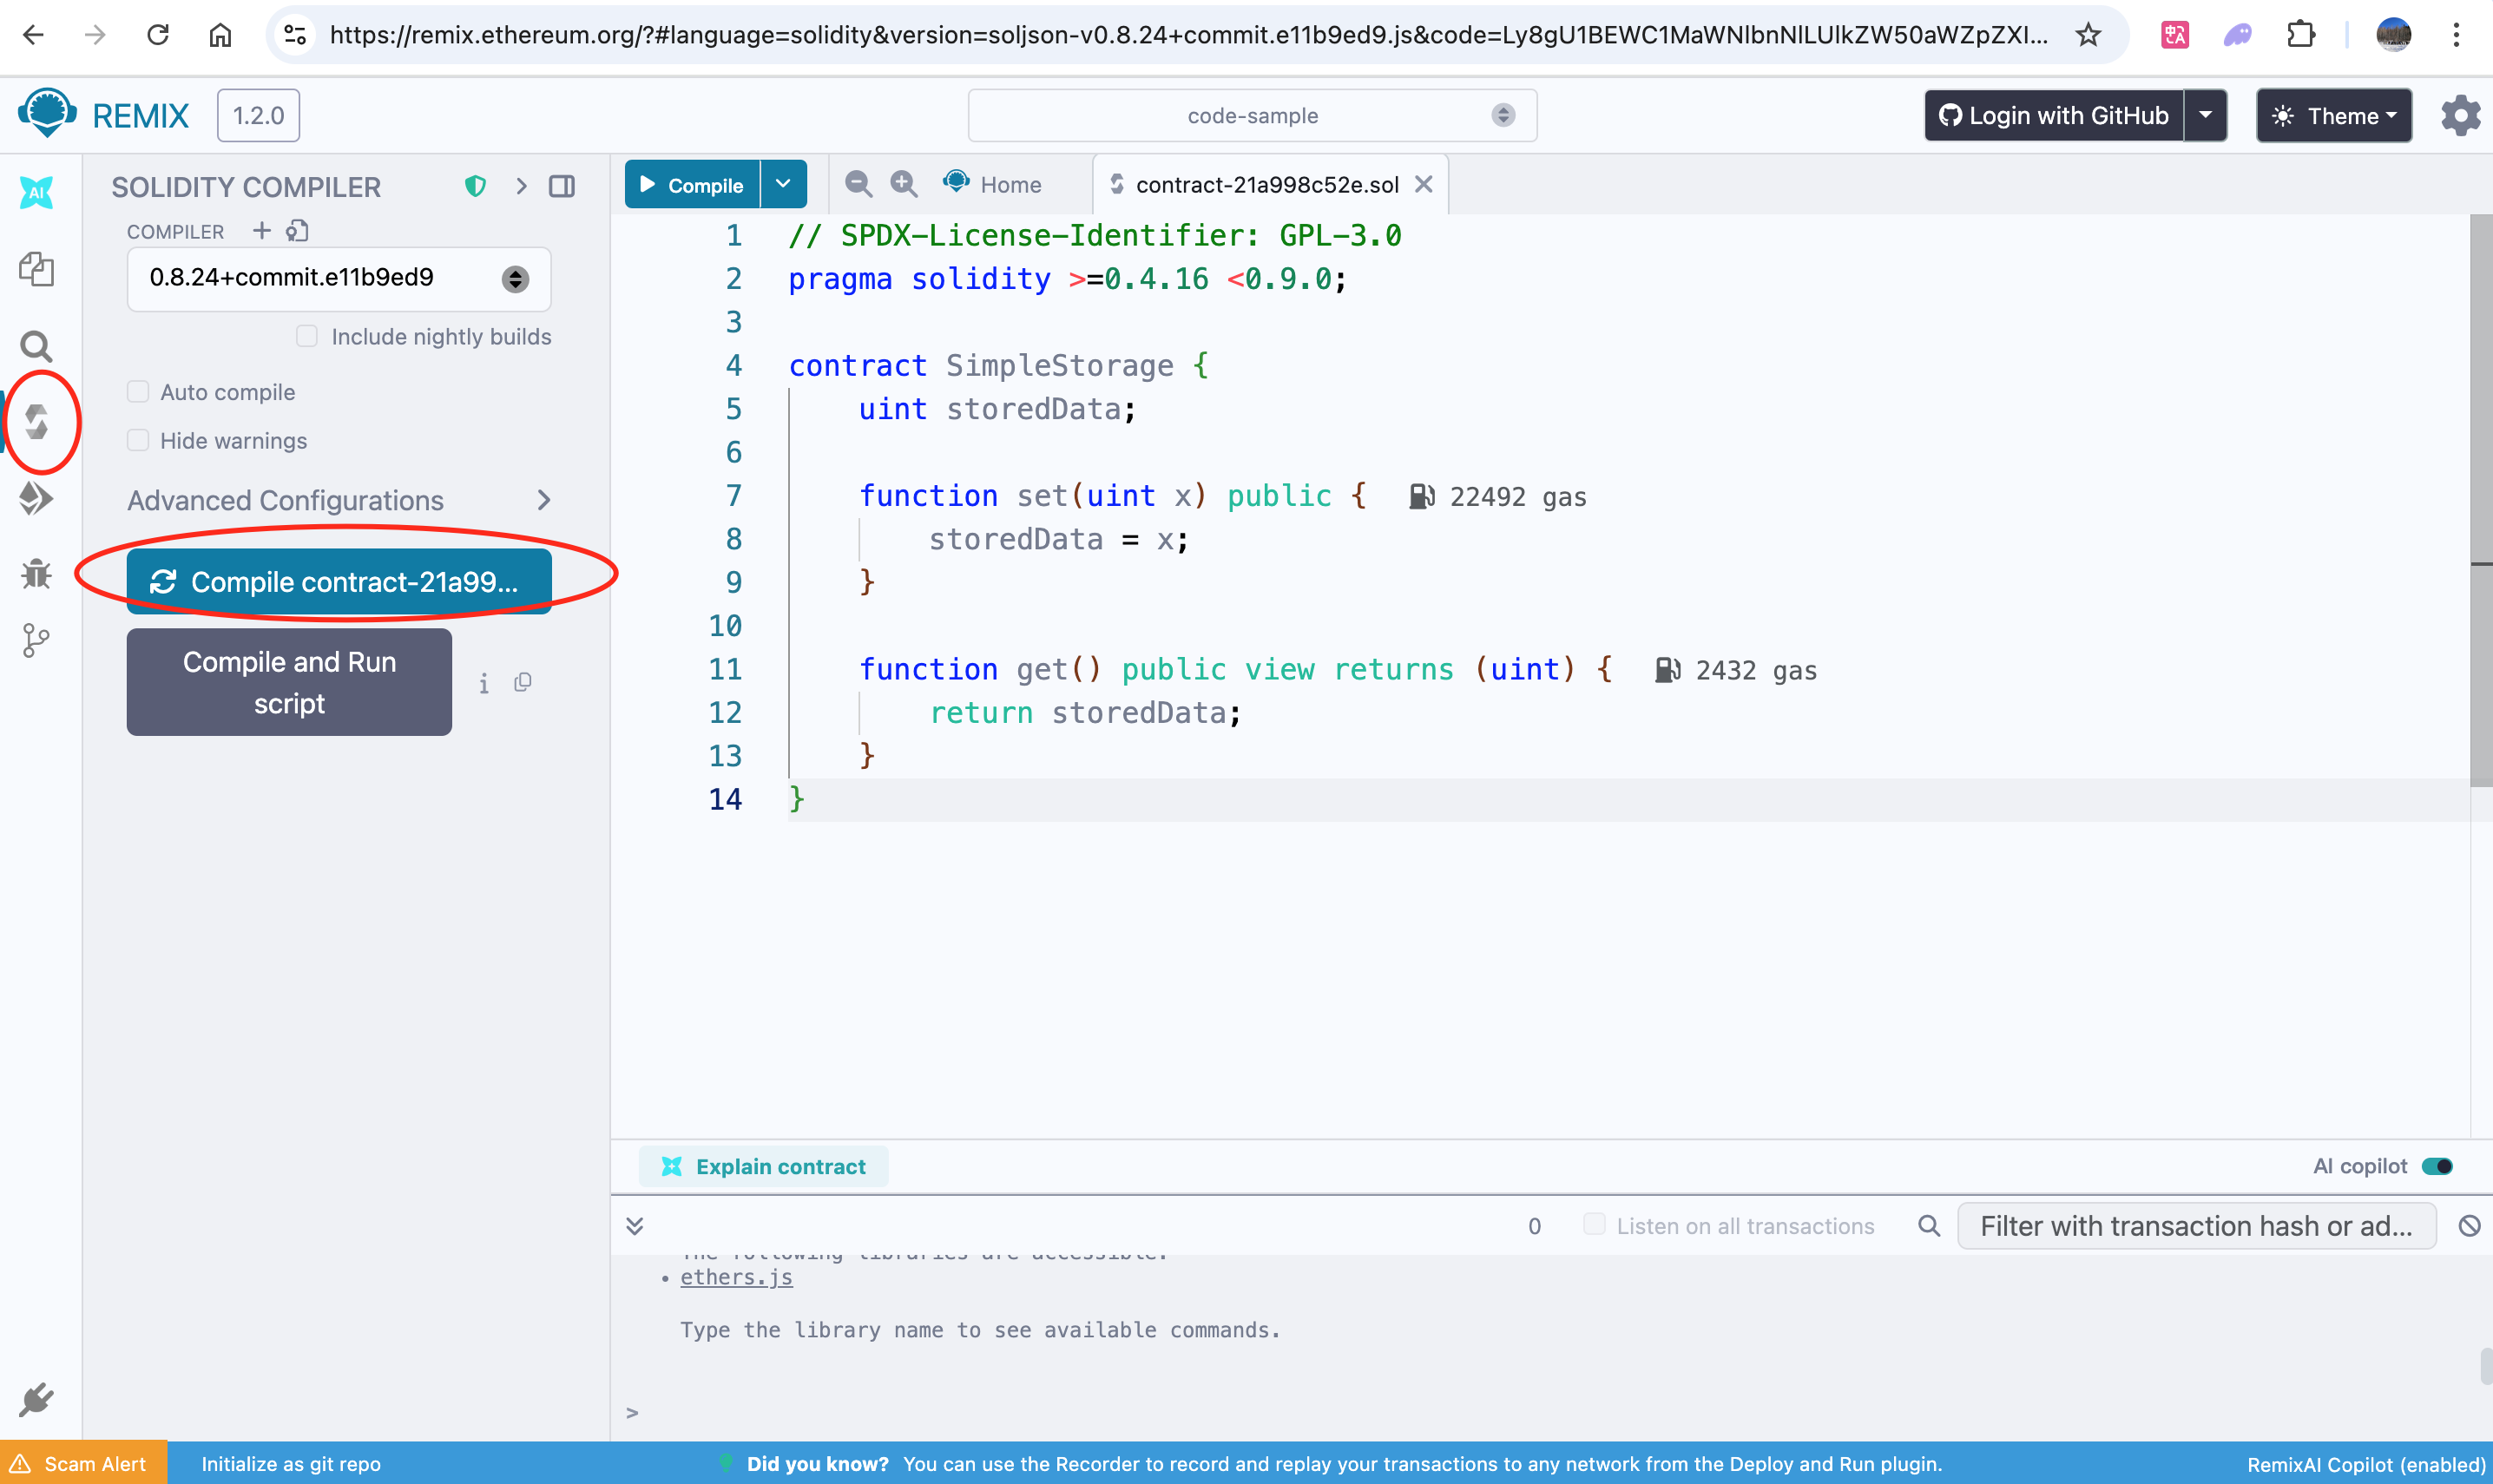Select the contract-21a998c52e.sol tab
Screen dimensions: 2493x1484
coord(1266,185)
